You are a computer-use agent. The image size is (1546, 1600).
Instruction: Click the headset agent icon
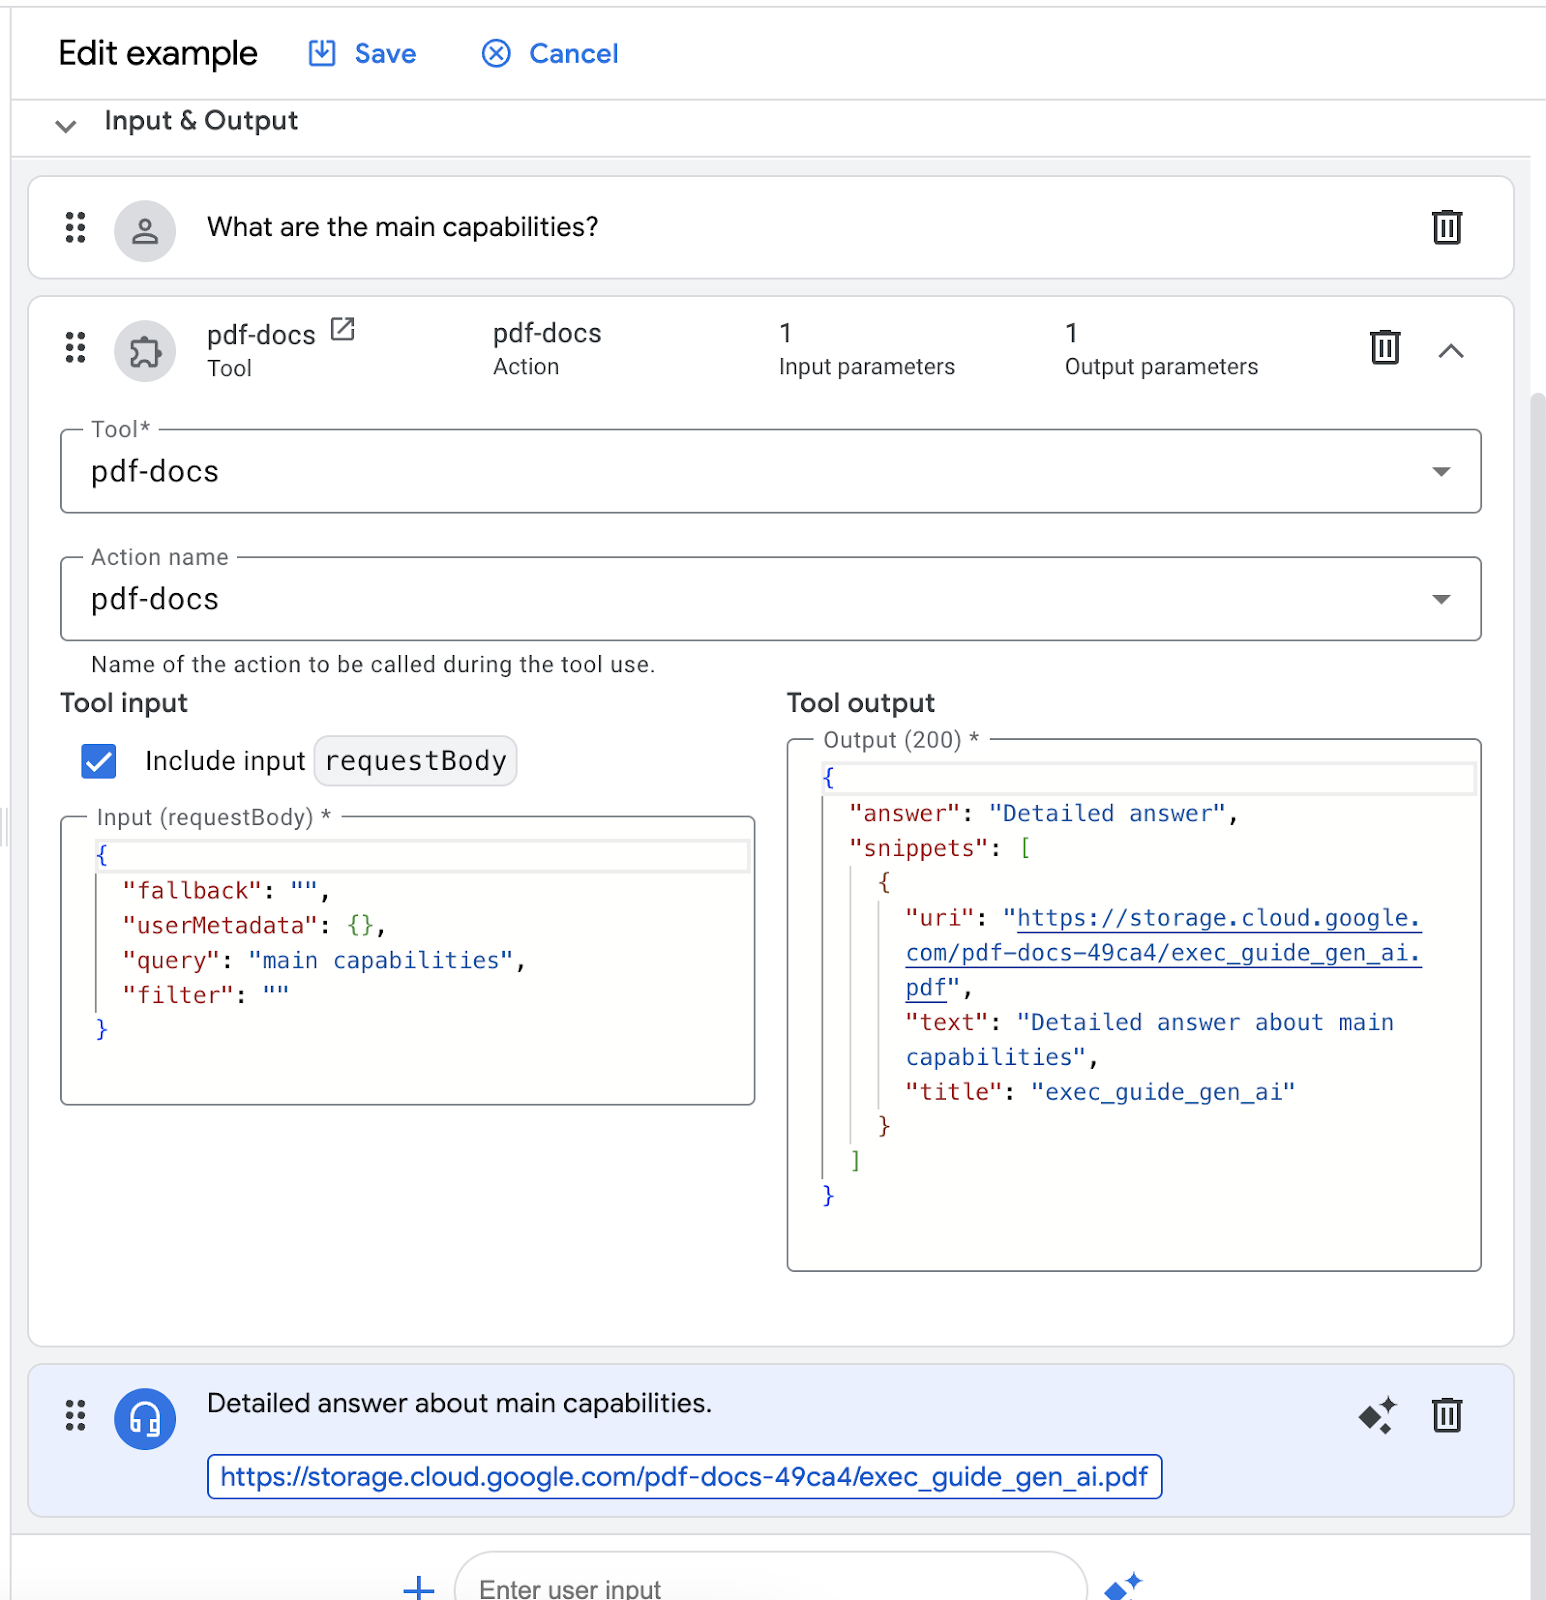pyautogui.click(x=145, y=1419)
